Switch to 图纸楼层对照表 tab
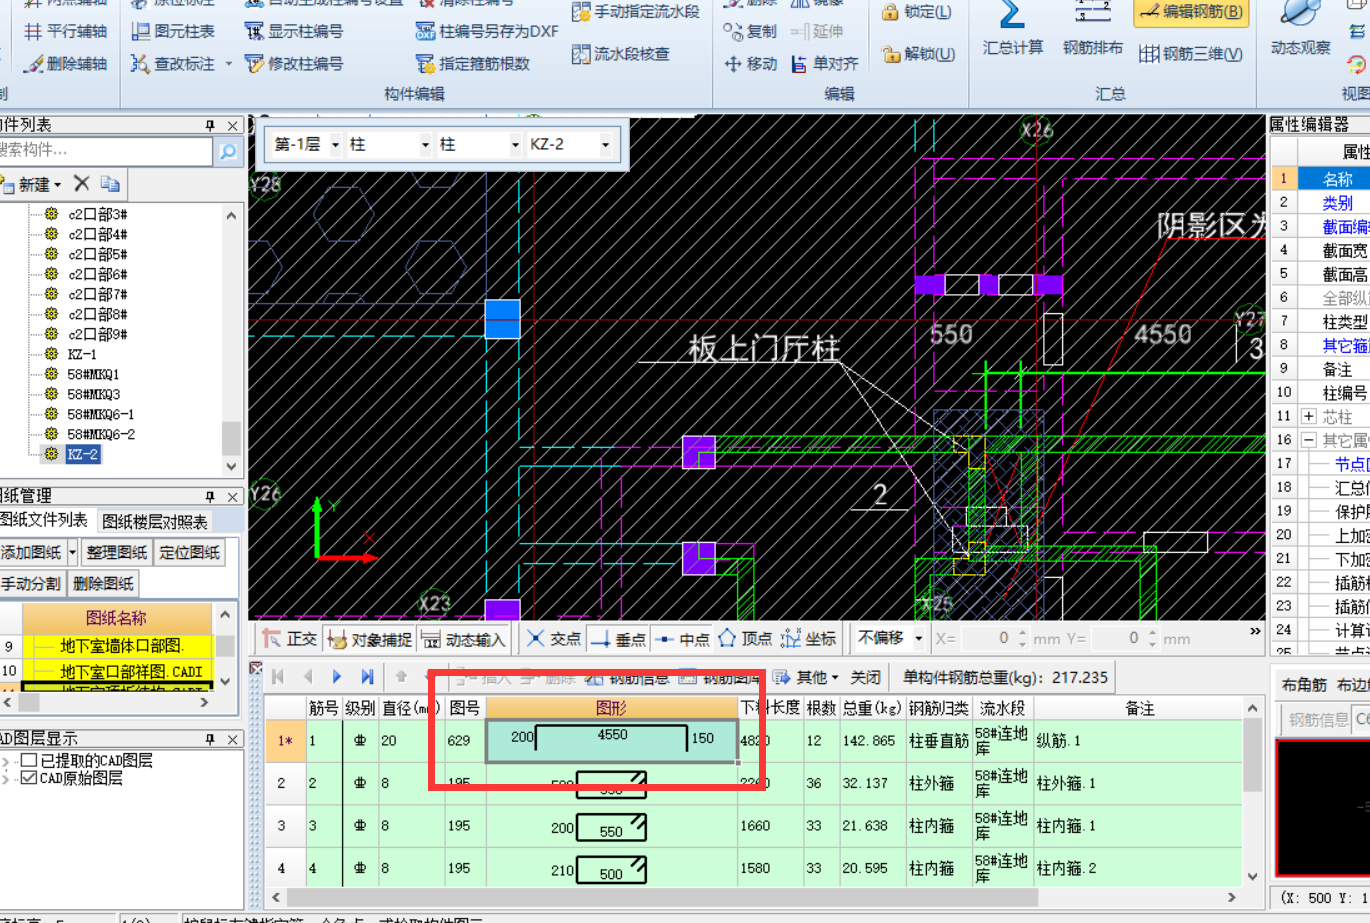This screenshot has width=1370, height=923. tap(155, 522)
